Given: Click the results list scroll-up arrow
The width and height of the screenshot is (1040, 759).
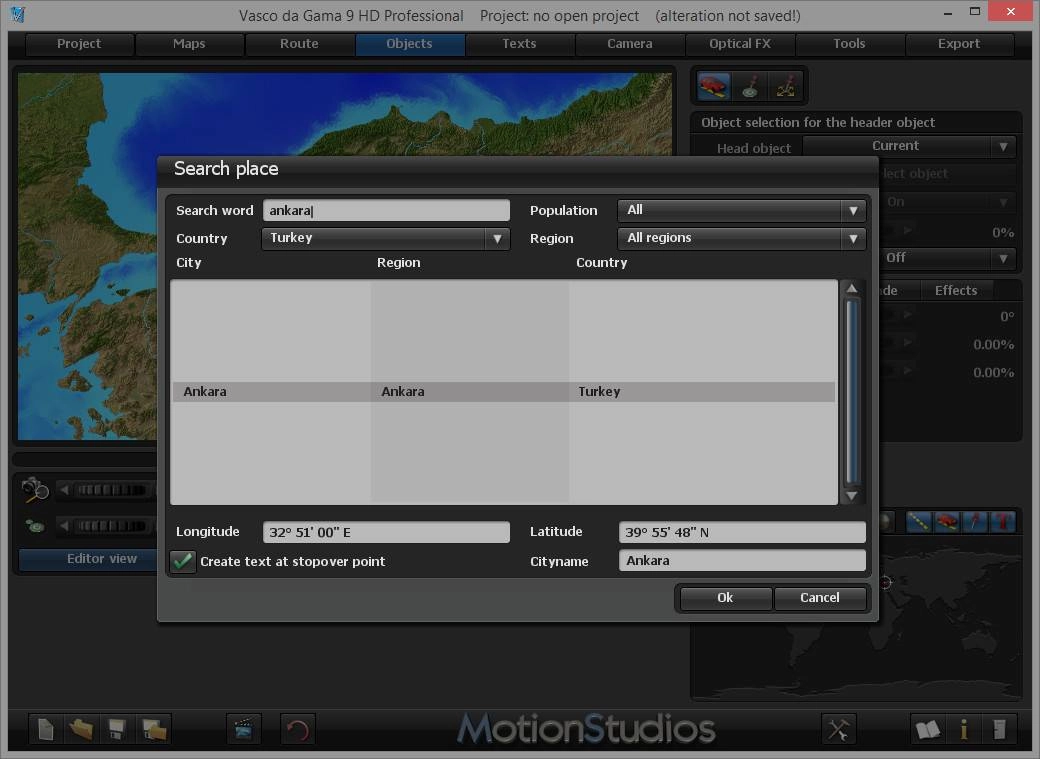Looking at the screenshot, I should (852, 289).
